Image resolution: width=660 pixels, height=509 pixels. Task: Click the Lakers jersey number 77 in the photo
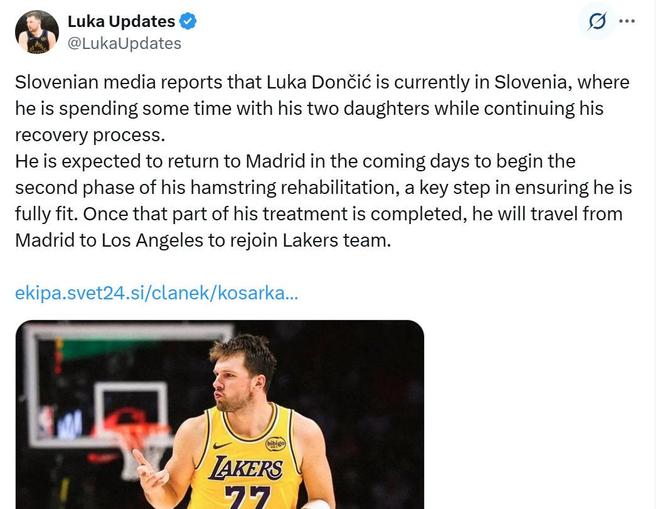point(248,497)
